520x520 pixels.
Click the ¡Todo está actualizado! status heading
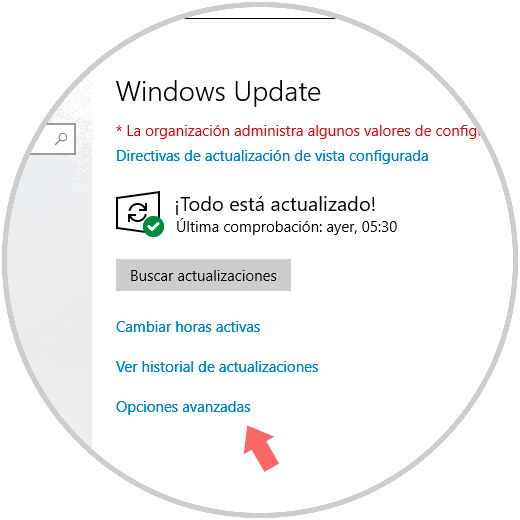click(275, 204)
